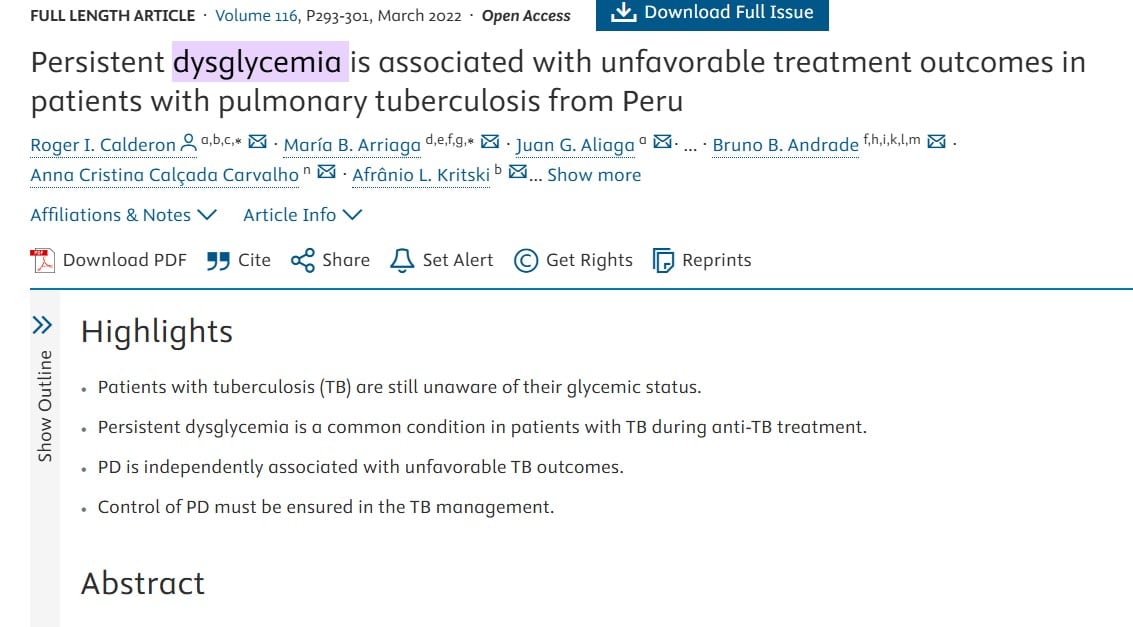1133x627 pixels.
Task: Click the email envelope next to Roger I. Calderon
Action: pos(257,142)
